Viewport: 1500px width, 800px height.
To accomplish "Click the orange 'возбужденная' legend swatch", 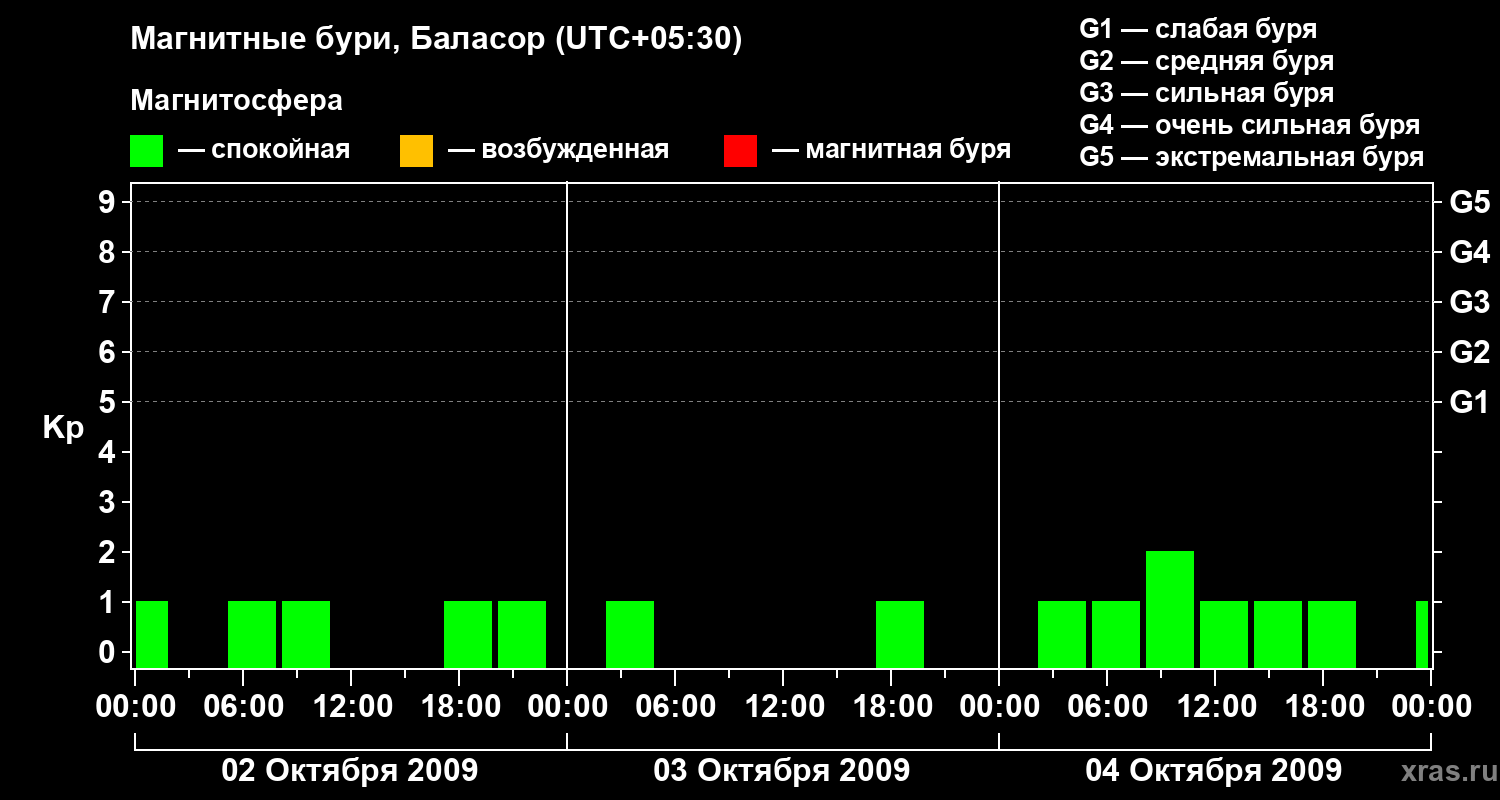I will (x=416, y=151).
